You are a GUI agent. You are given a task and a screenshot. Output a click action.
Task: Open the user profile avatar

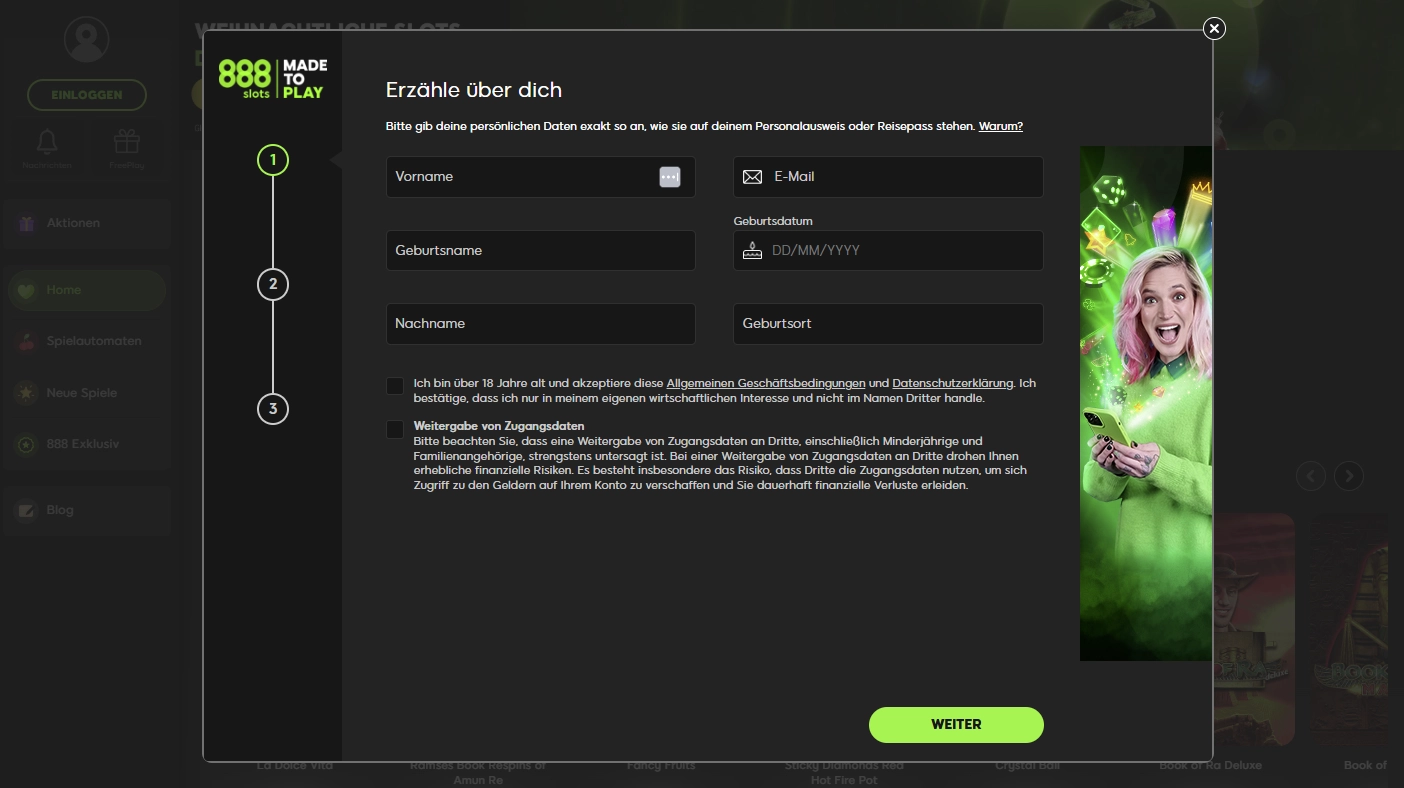(87, 39)
